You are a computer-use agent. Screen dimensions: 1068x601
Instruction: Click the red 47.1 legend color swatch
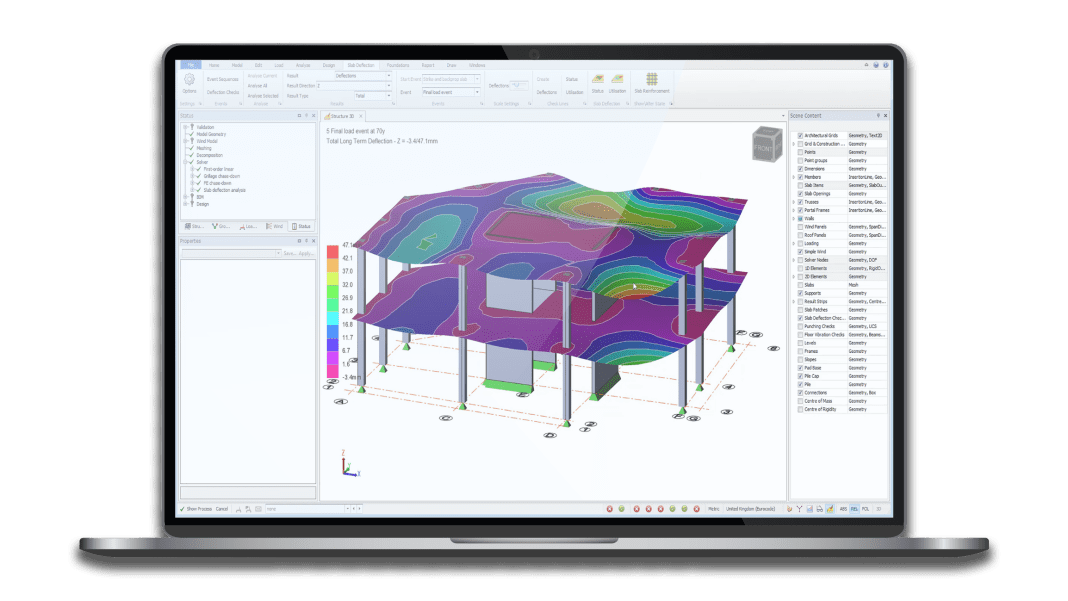point(332,246)
